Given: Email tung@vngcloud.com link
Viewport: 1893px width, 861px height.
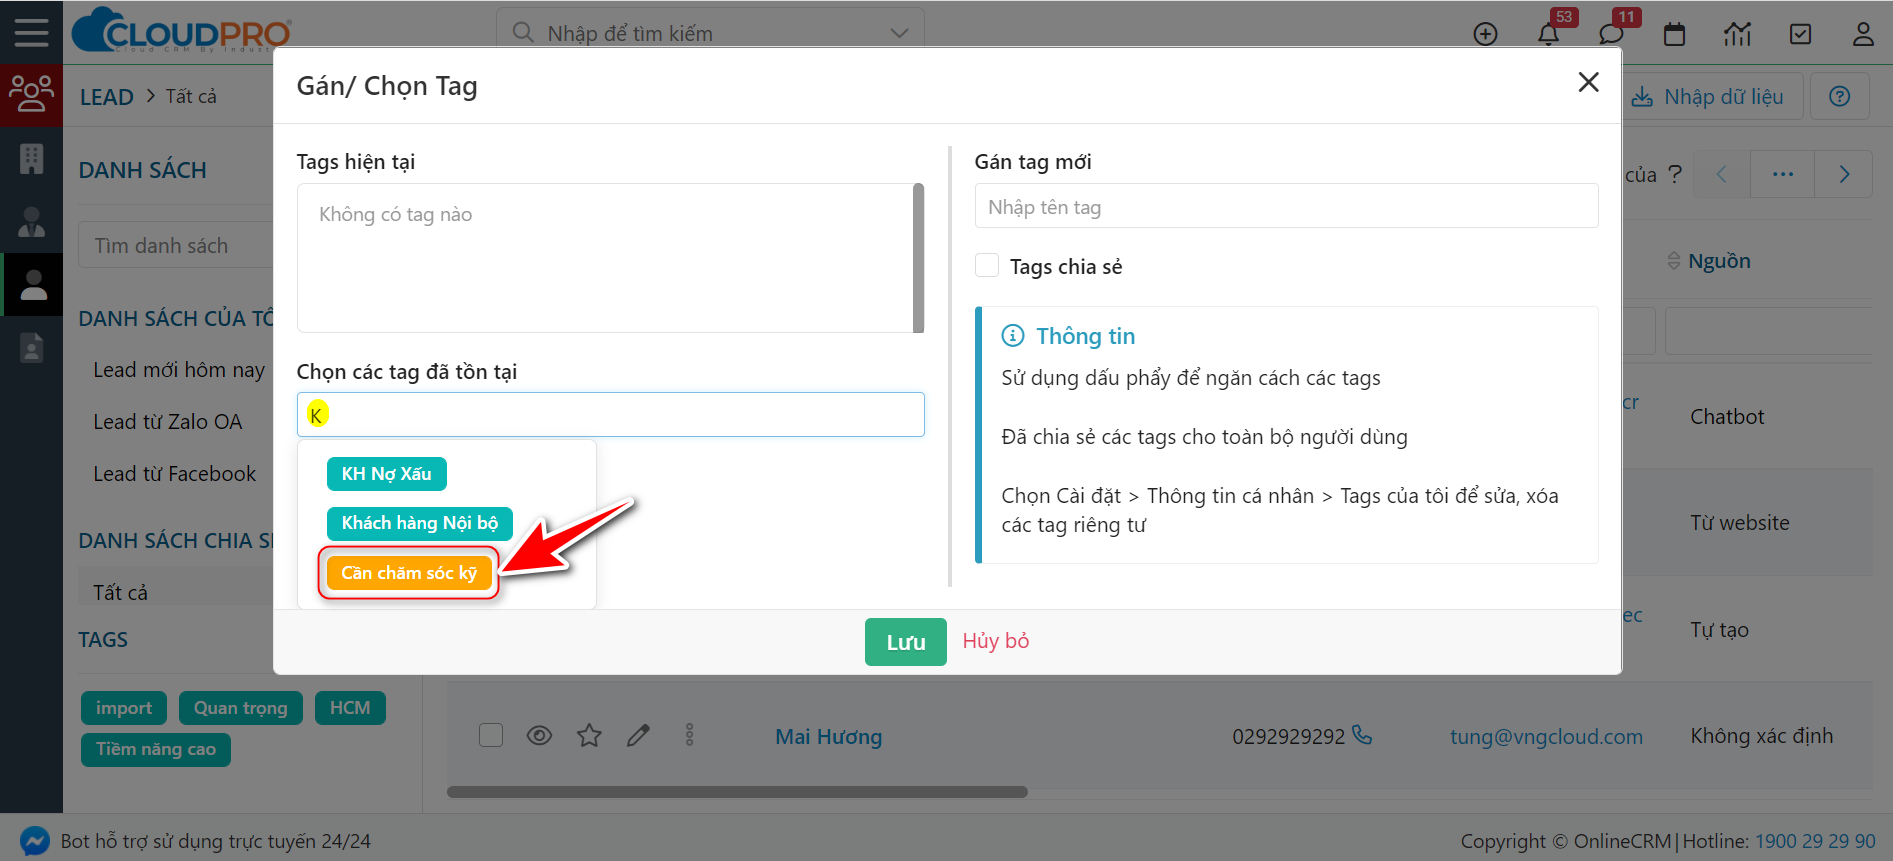Looking at the screenshot, I should coord(1547,737).
